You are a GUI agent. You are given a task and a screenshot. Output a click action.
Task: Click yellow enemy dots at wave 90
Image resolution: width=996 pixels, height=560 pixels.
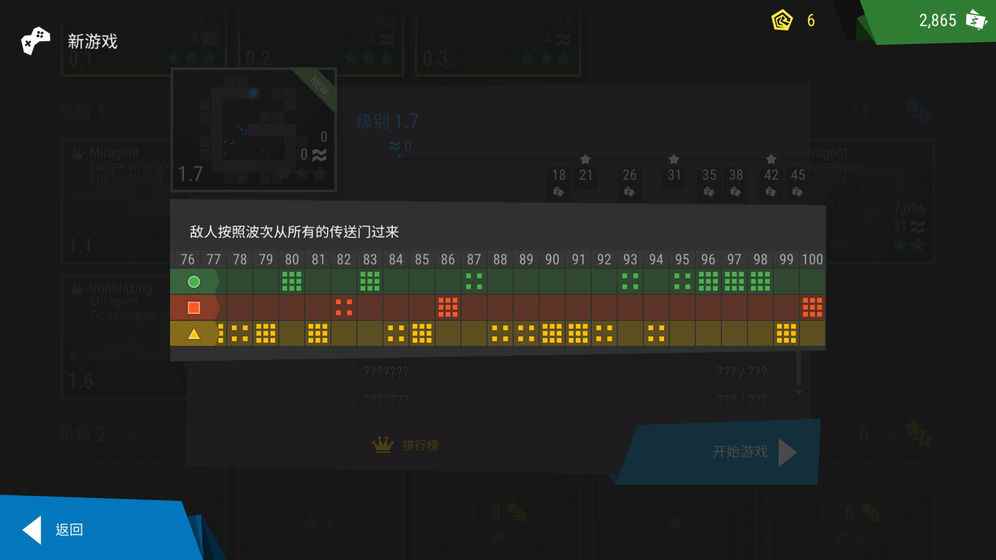point(552,333)
